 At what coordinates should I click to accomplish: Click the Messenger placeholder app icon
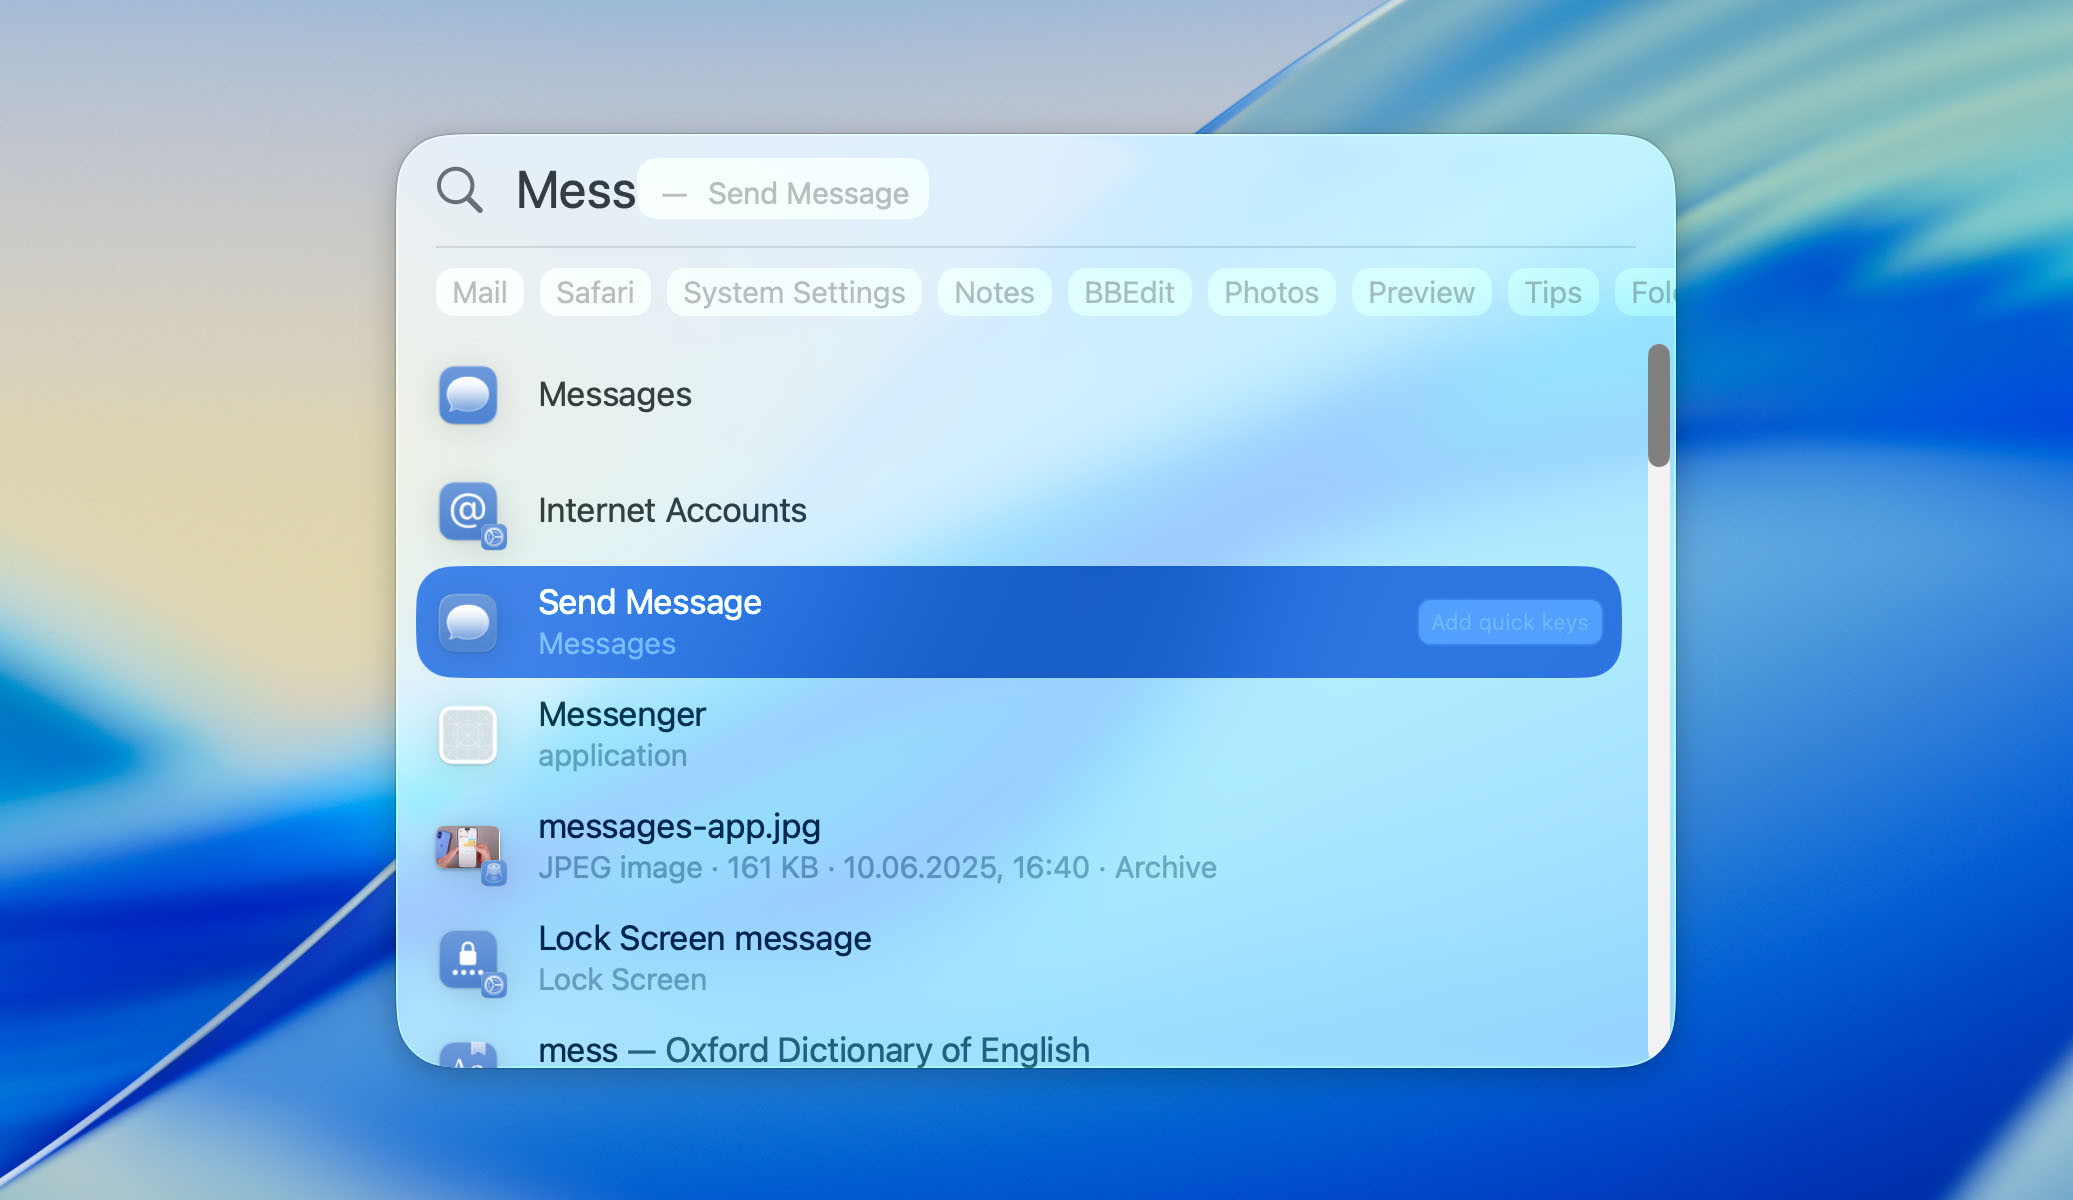[x=468, y=735]
